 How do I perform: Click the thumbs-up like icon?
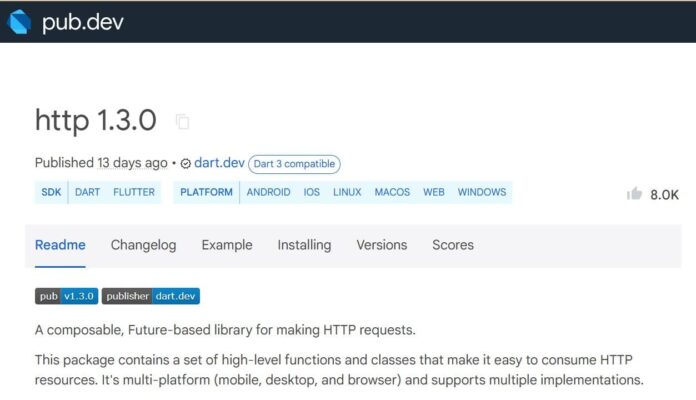[x=634, y=194]
